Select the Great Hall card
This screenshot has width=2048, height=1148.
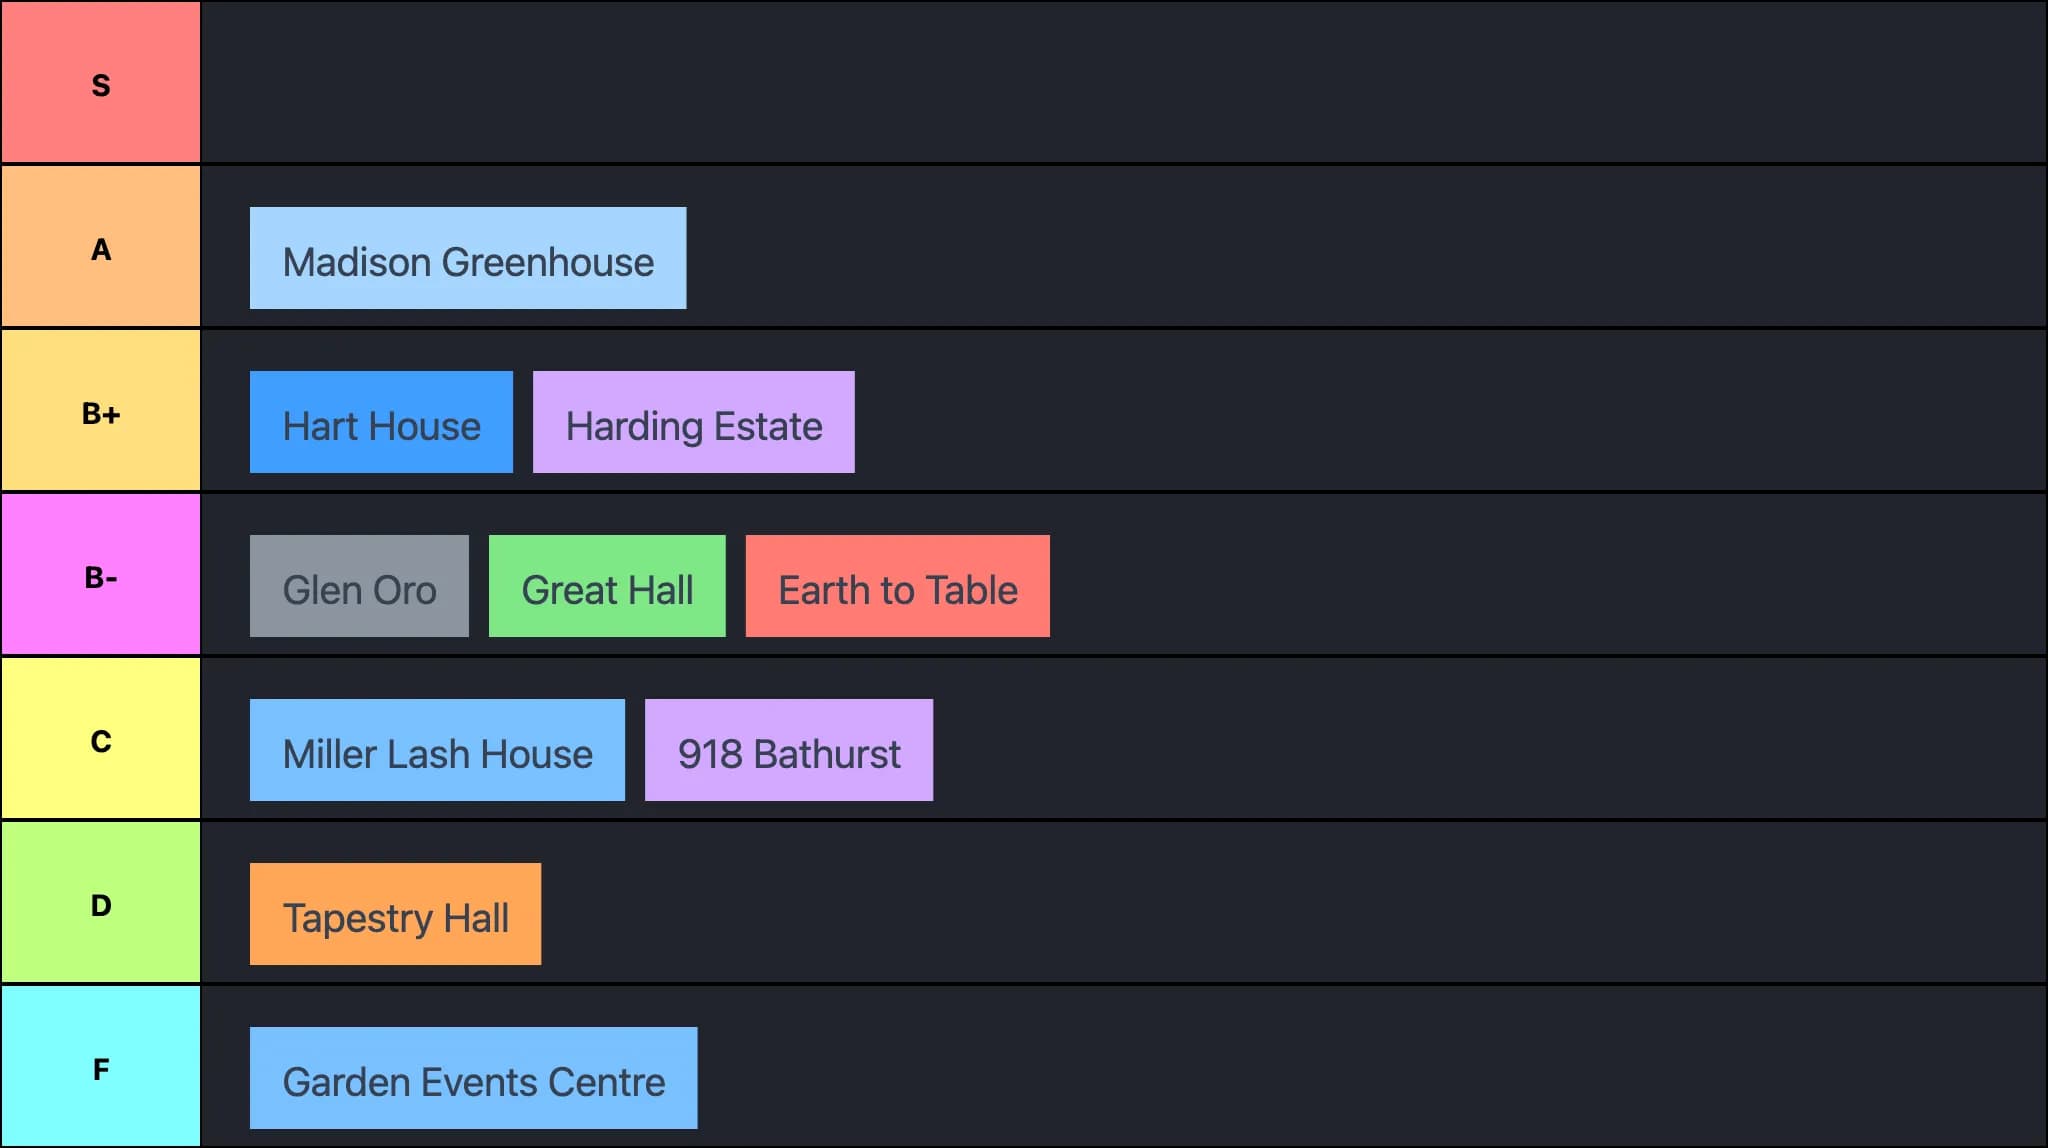(607, 586)
